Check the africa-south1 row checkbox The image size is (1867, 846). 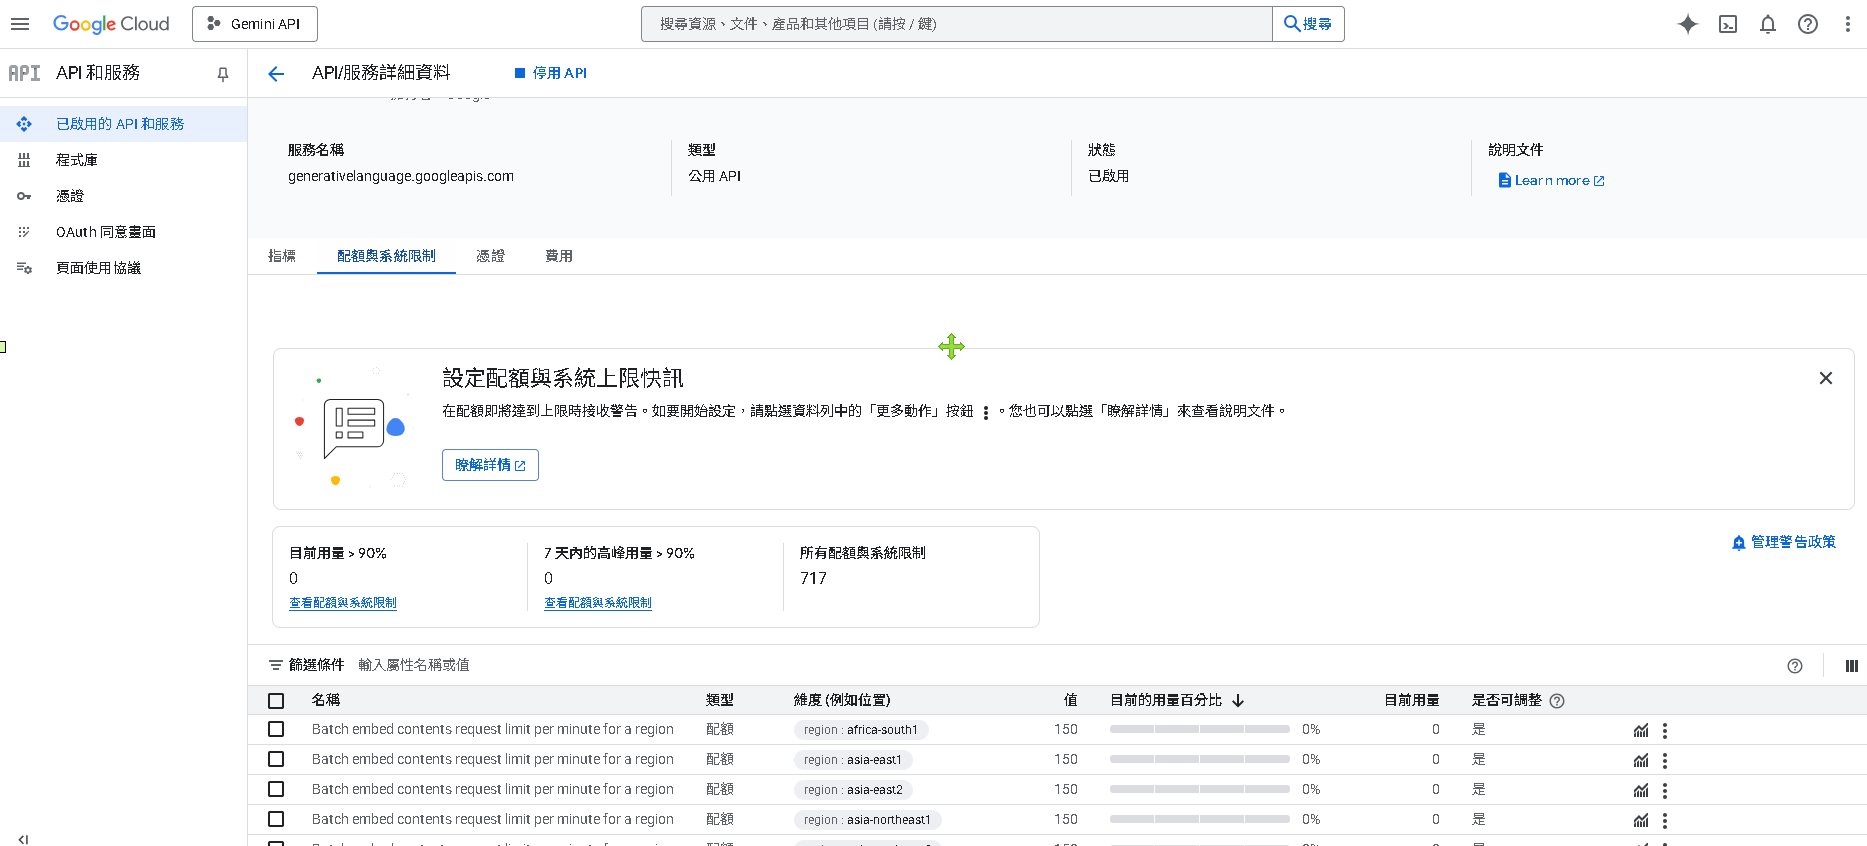276,730
